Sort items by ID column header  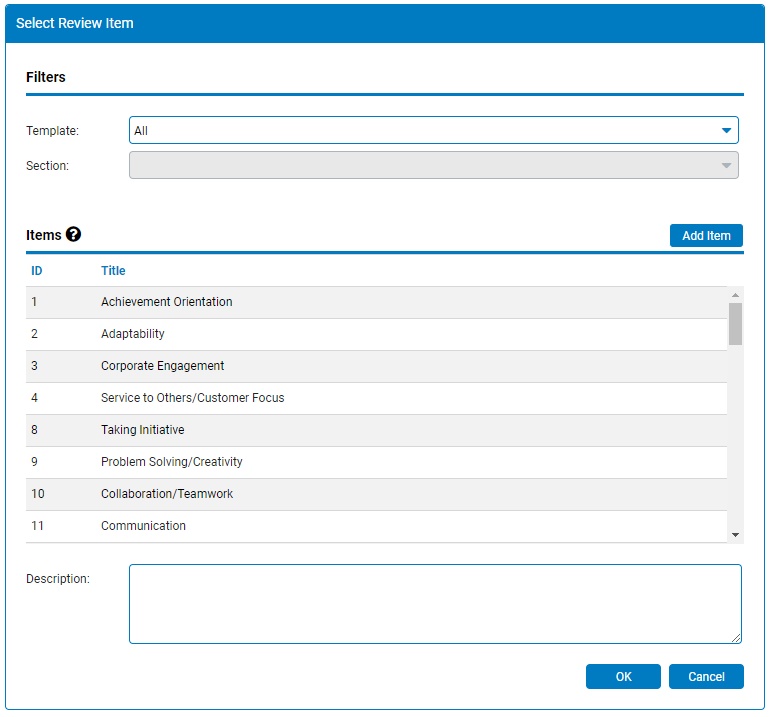click(37, 271)
